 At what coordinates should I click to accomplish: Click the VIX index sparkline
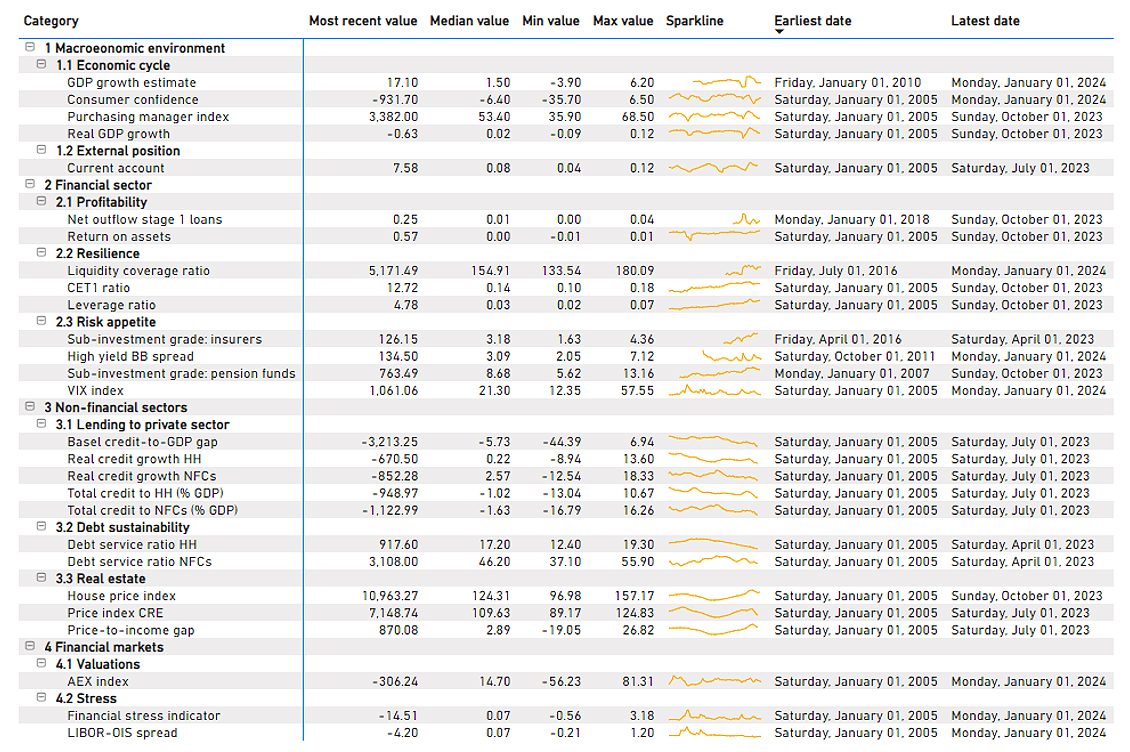click(714, 391)
